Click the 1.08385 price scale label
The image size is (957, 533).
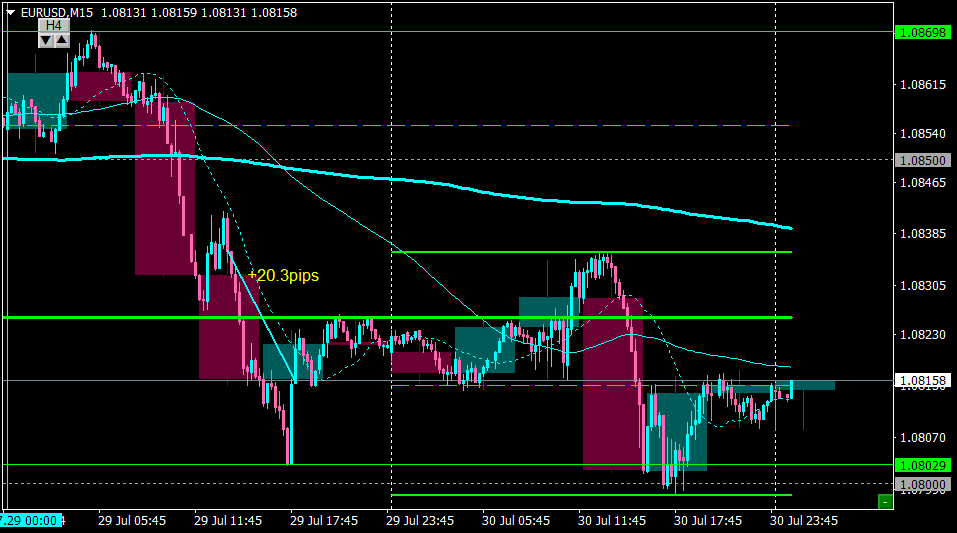pyautogui.click(x=923, y=233)
